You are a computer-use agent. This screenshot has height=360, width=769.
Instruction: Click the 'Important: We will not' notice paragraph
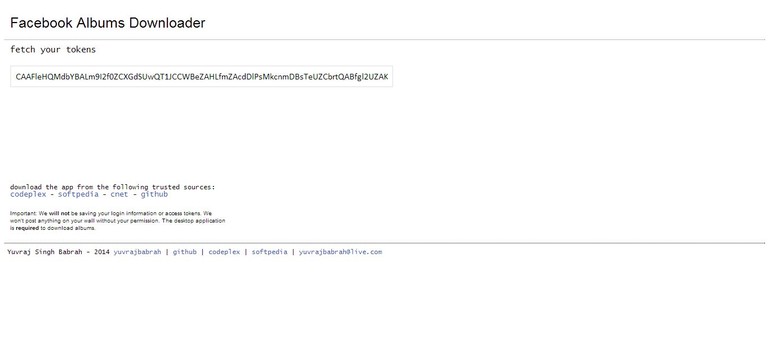point(118,221)
